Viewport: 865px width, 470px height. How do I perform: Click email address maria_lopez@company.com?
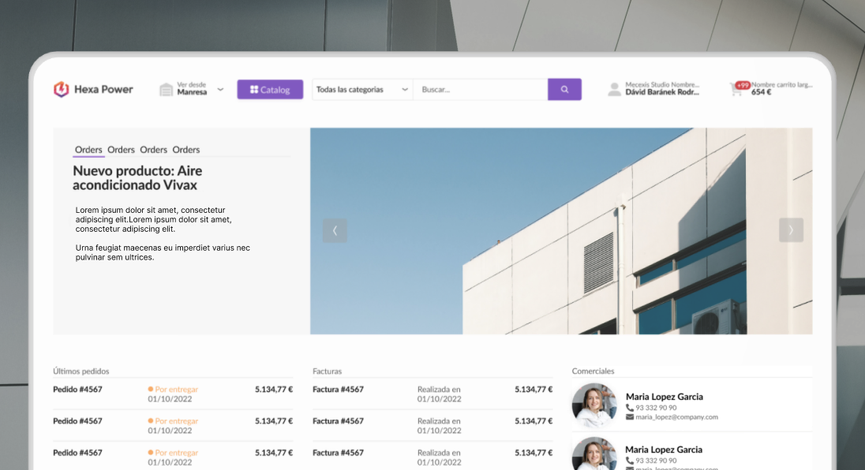tap(677, 417)
